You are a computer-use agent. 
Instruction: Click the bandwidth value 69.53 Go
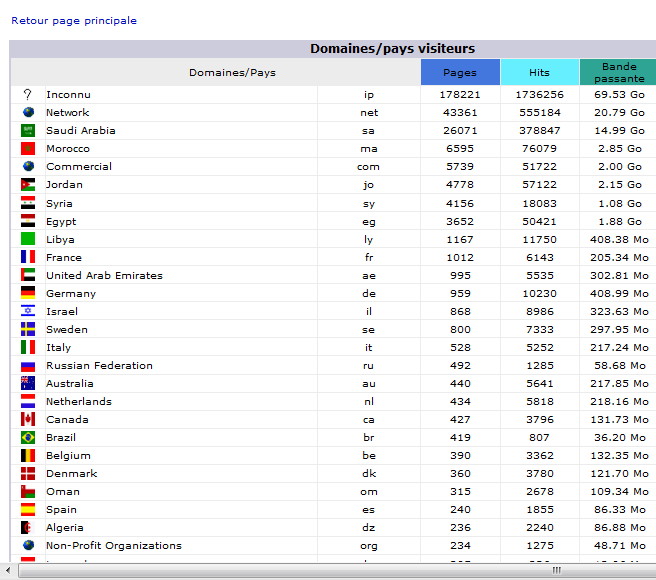[619, 95]
